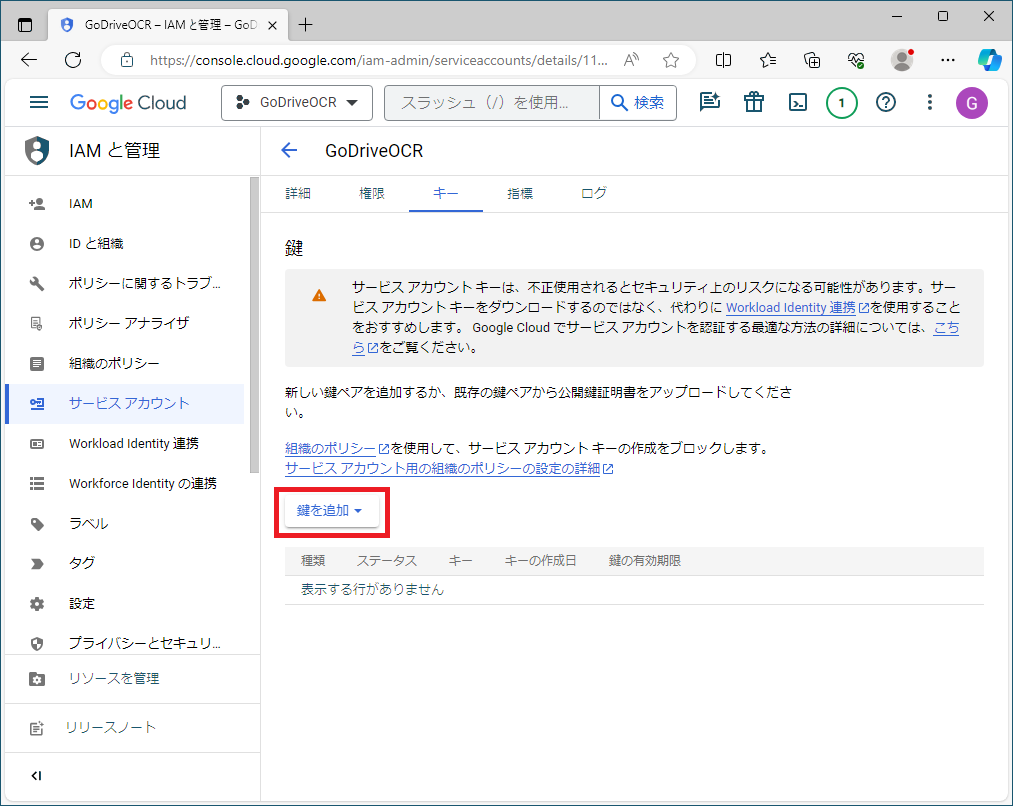Viewport: 1013px width, 806px height.
Task: Open タグ in the sidebar
Action: 125,564
